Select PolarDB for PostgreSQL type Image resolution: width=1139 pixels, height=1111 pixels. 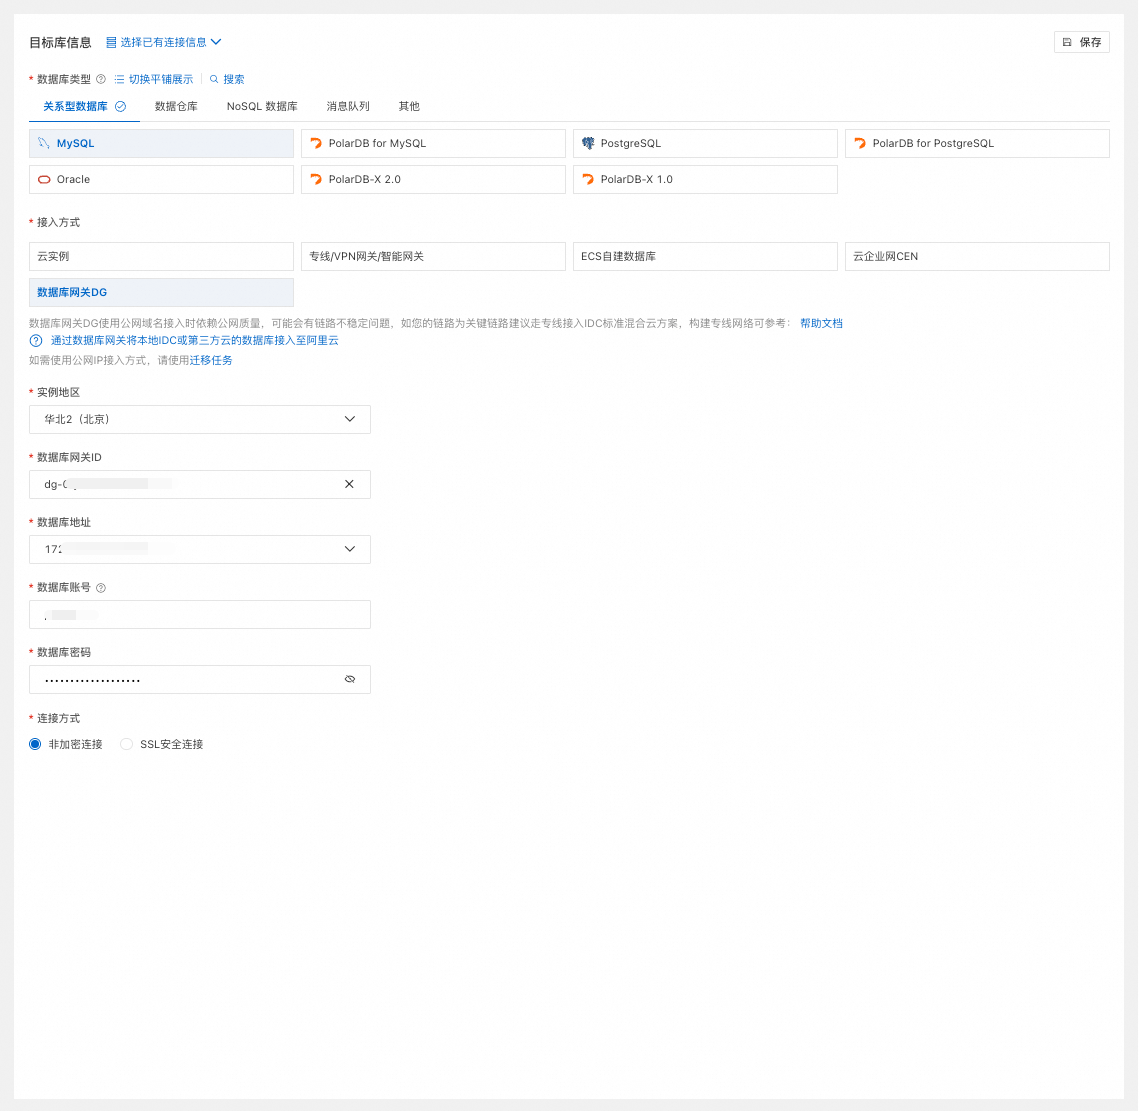tap(977, 143)
